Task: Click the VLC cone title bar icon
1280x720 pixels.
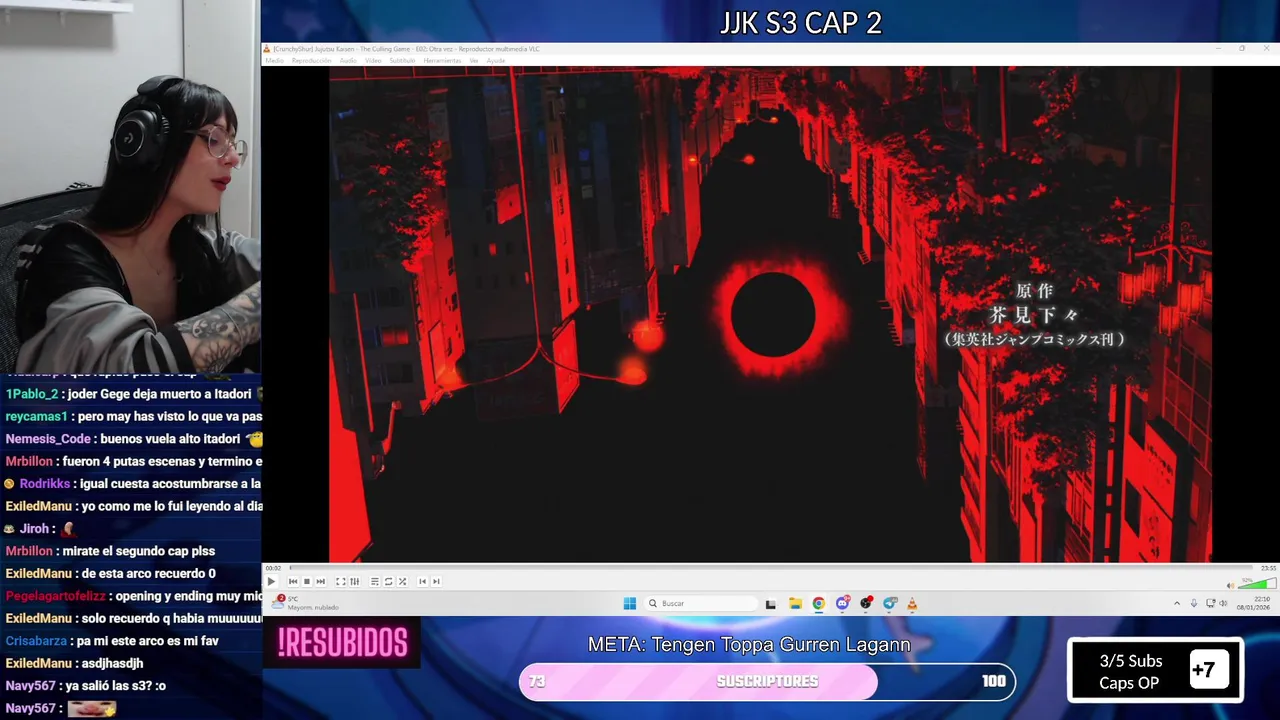Action: (267, 49)
